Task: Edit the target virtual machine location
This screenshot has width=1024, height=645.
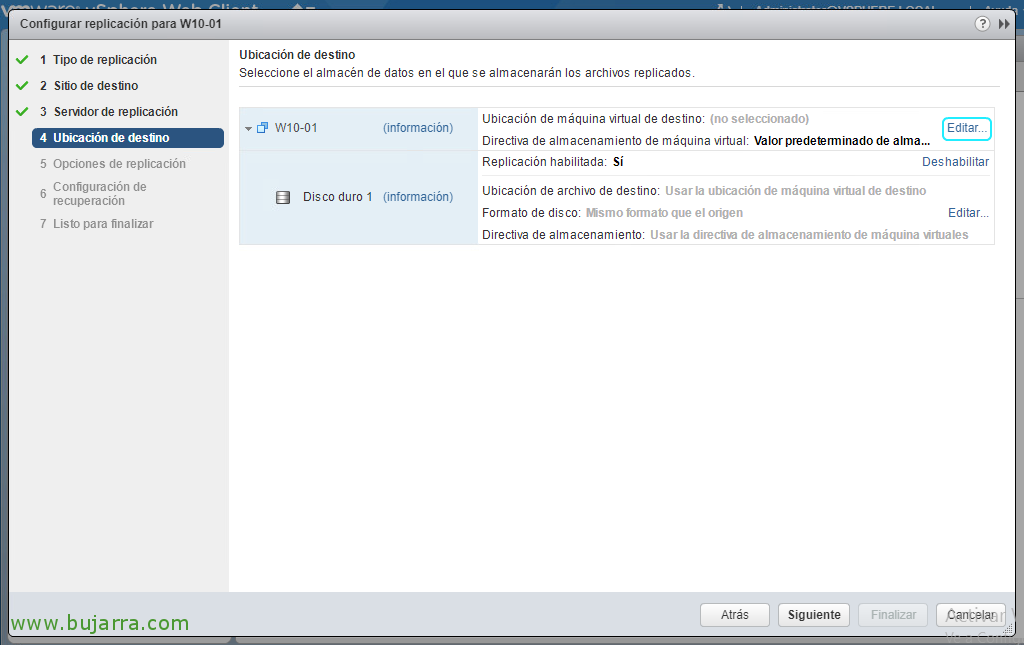Action: tap(966, 128)
